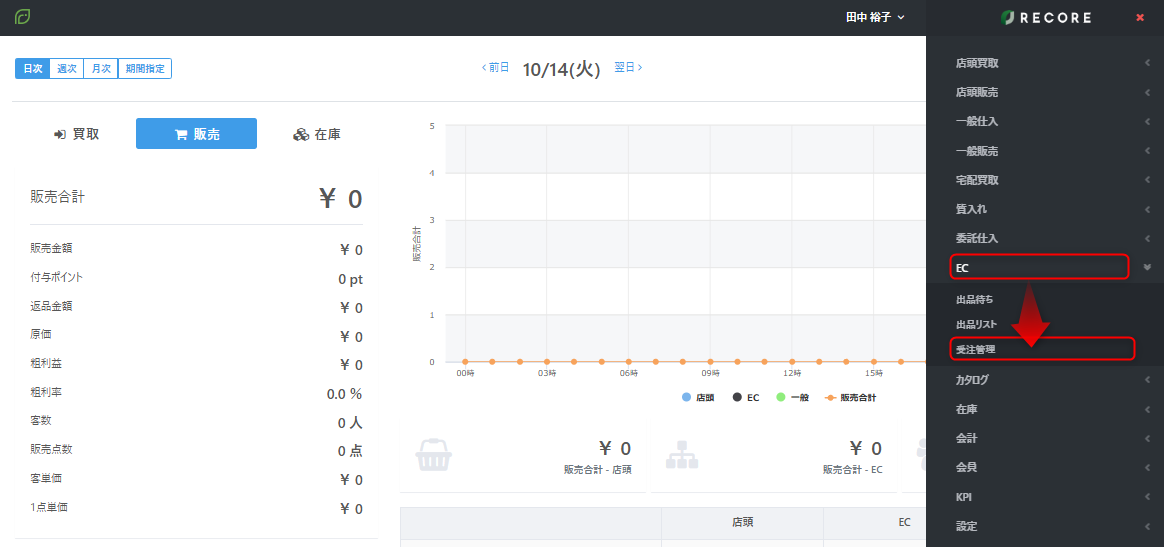Go to next day via 翌日
The image size is (1164, 547).
[x=628, y=68]
